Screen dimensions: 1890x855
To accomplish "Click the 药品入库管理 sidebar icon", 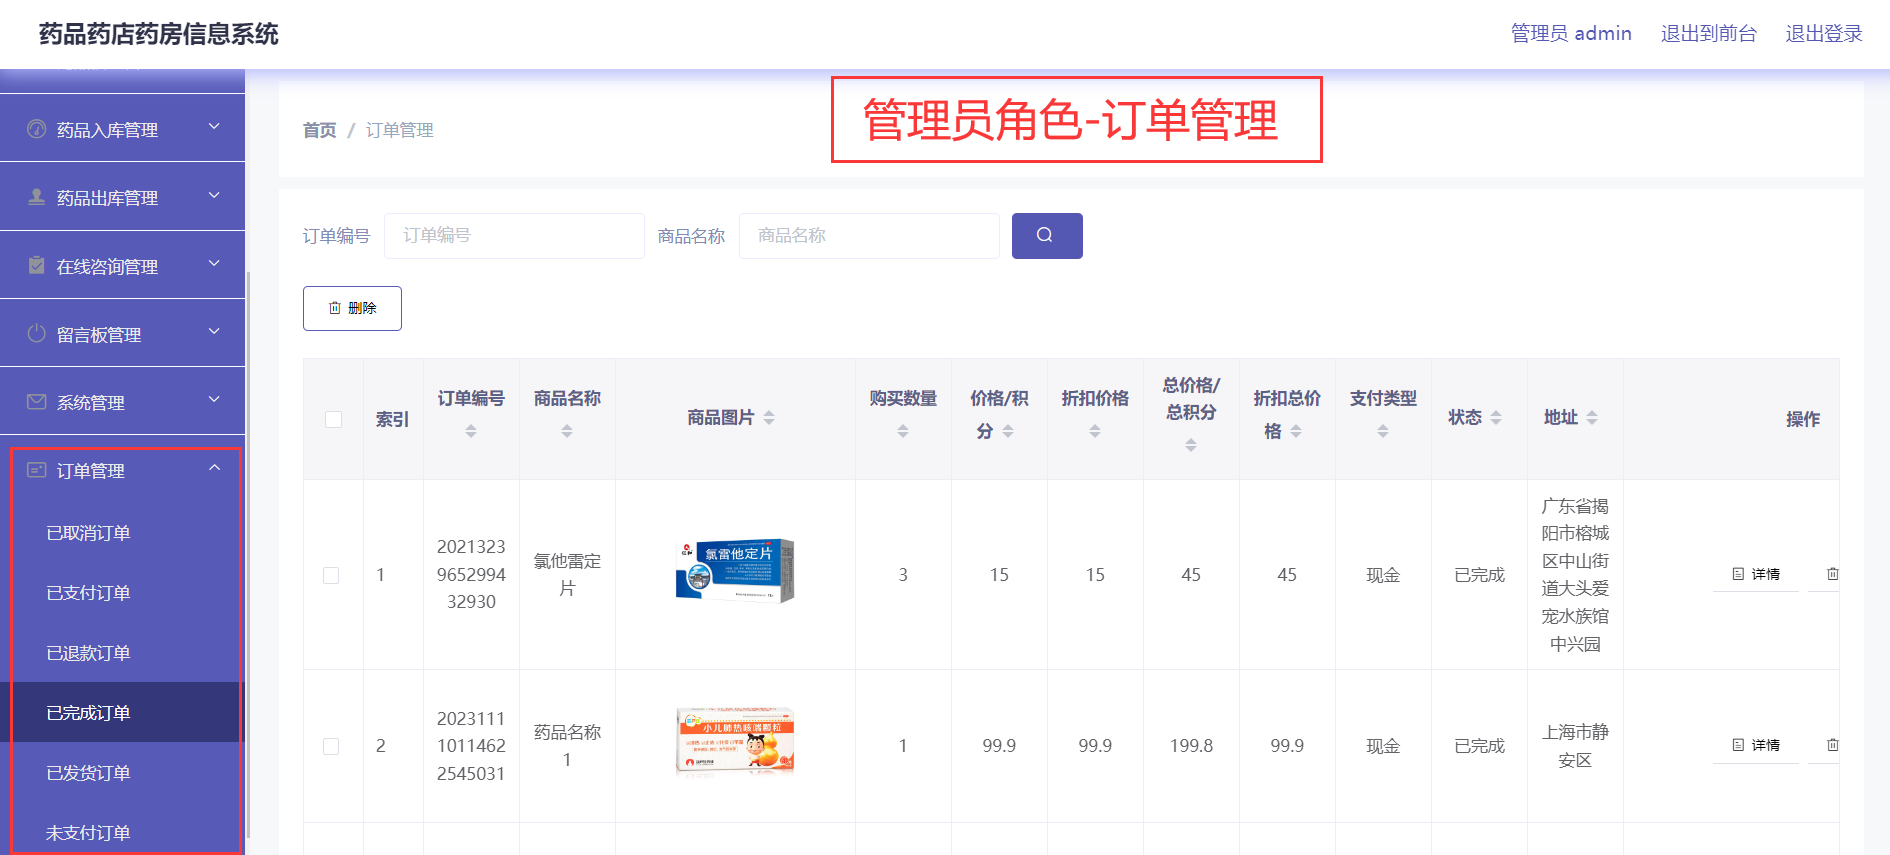I will click(x=36, y=129).
